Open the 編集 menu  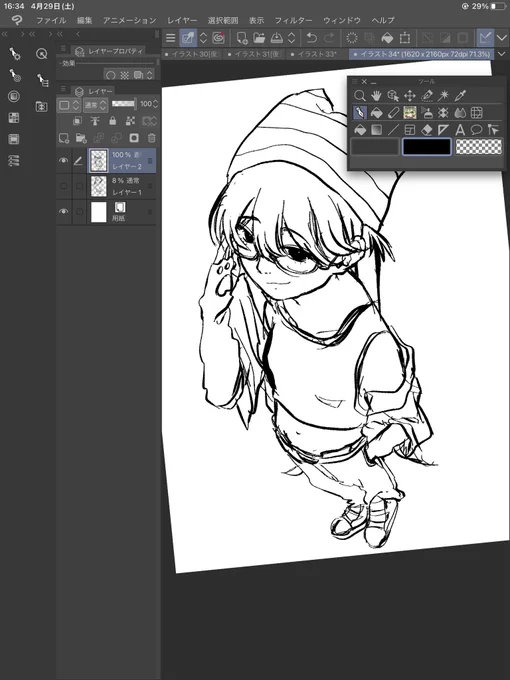[85, 20]
